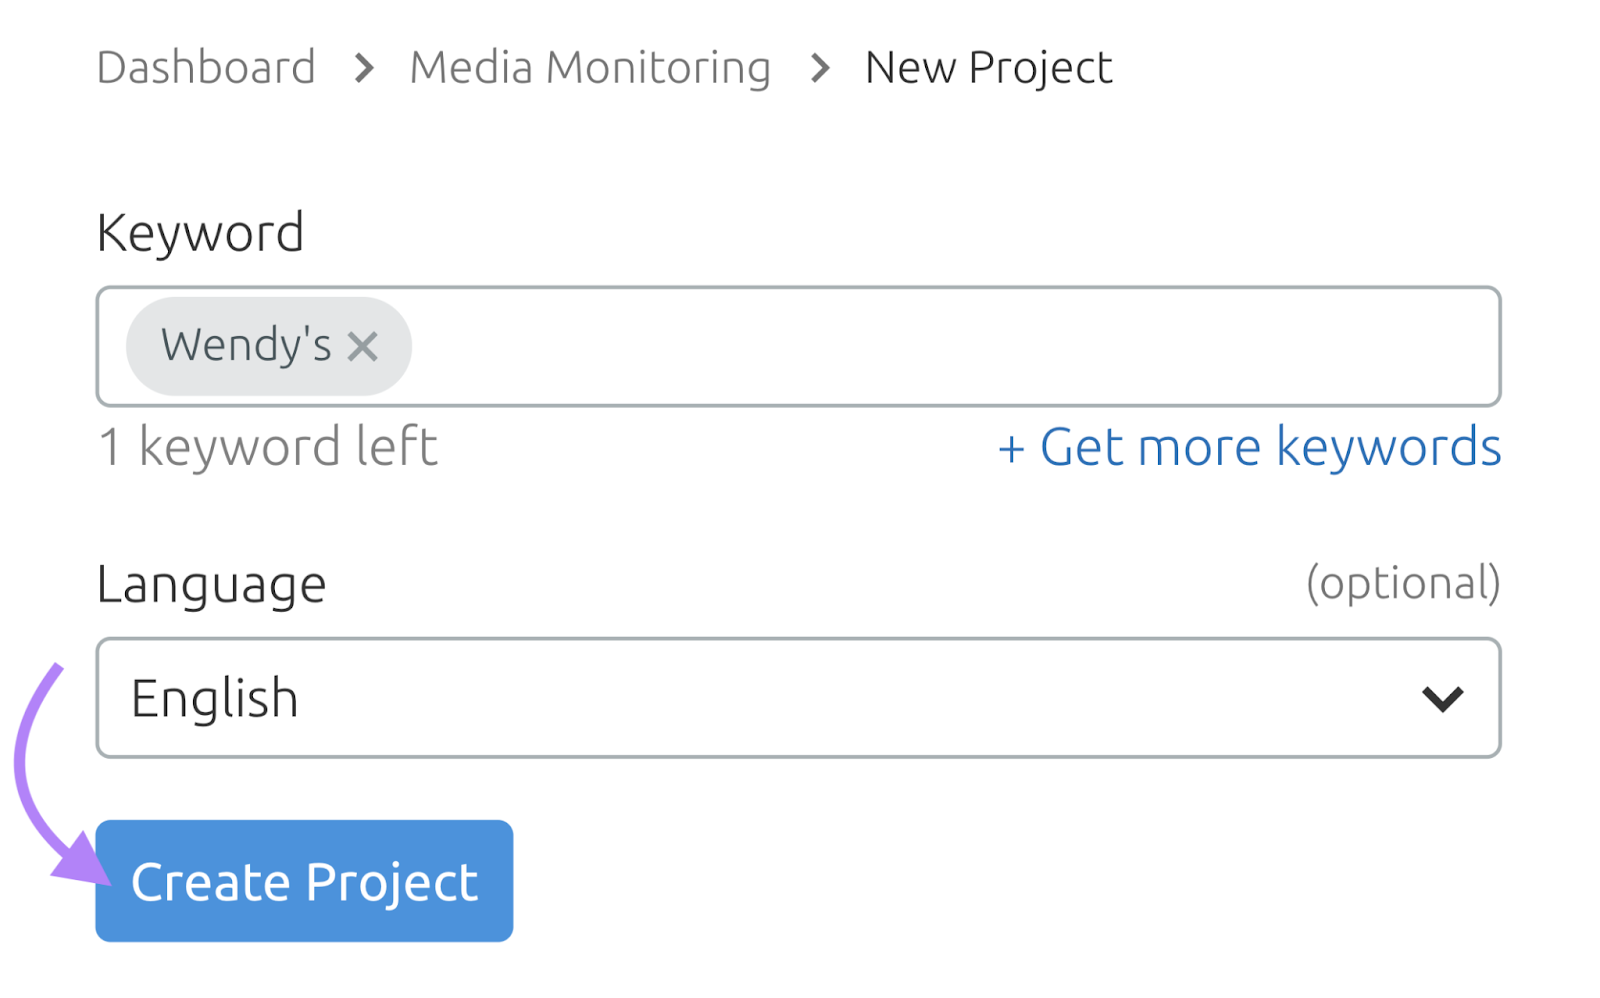Select the New Project breadcrumb item
Screen dimensions: 1600x998
click(x=987, y=66)
